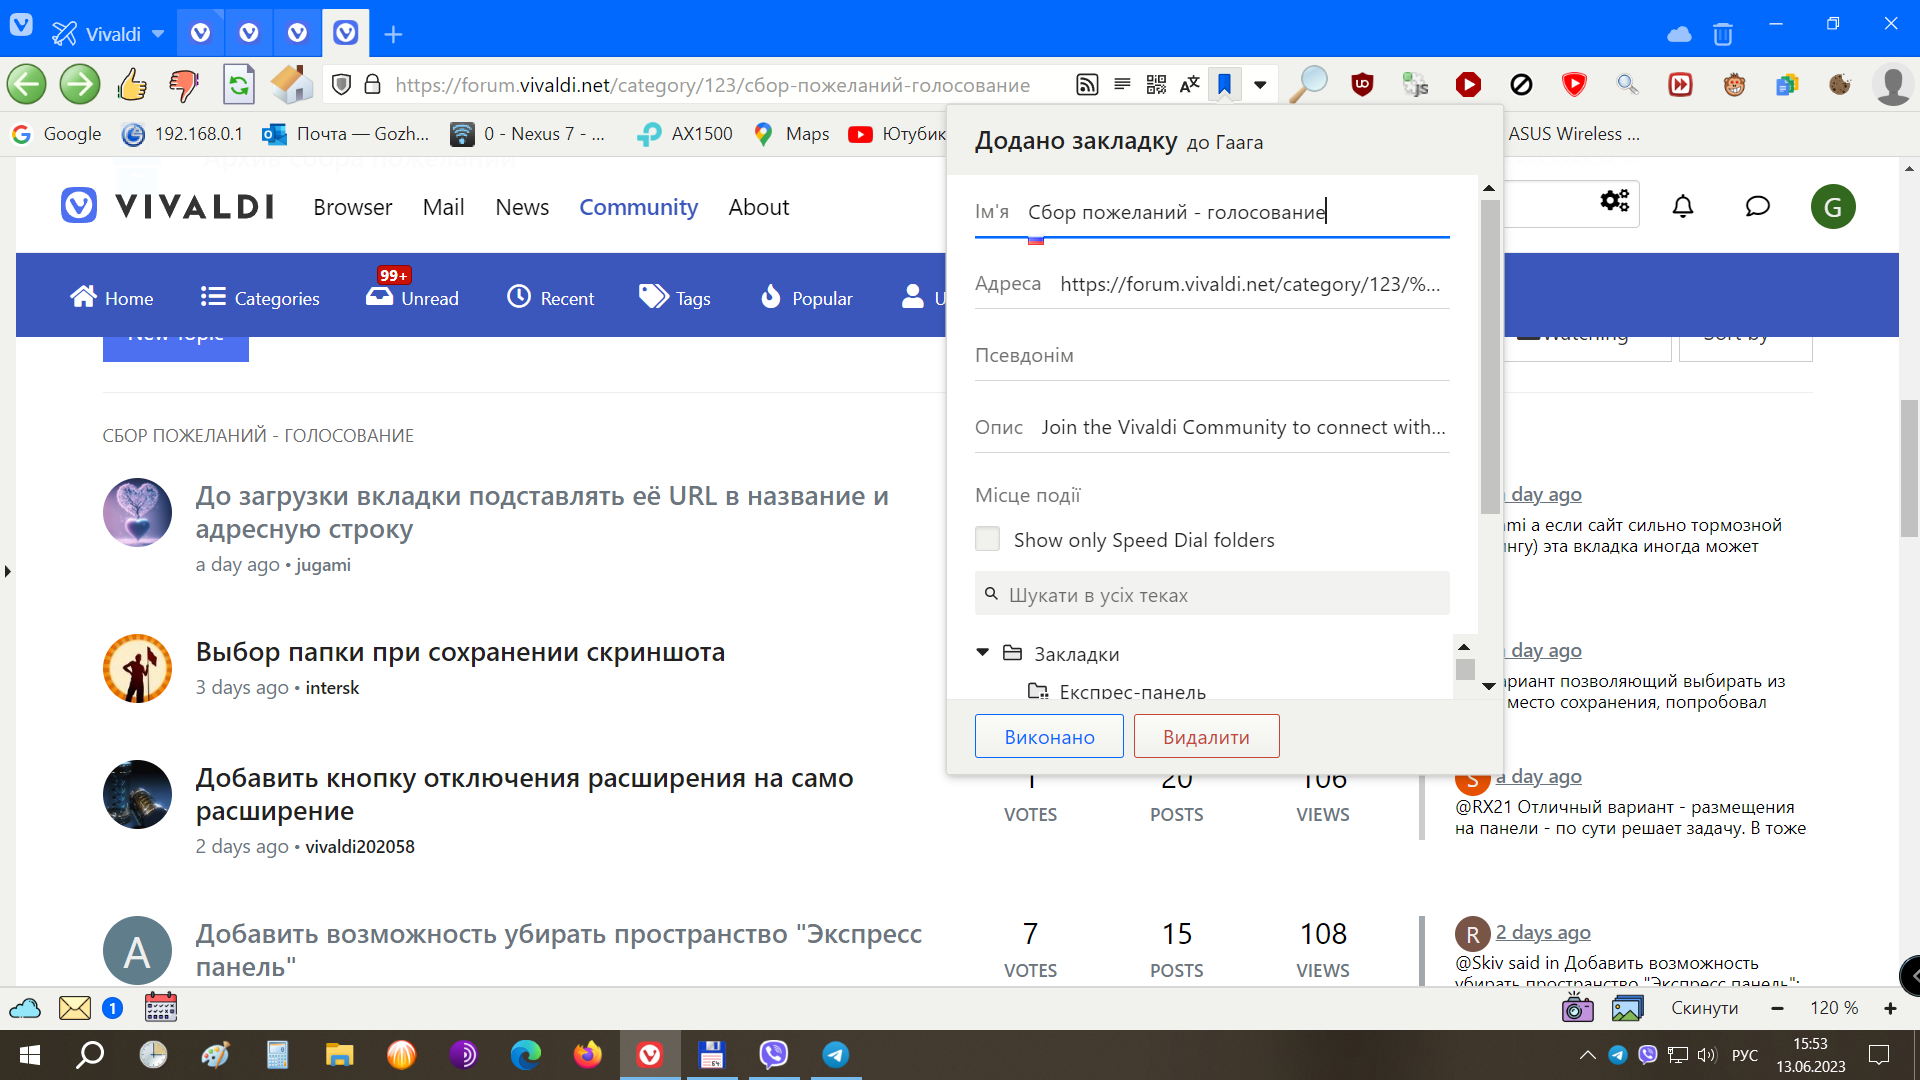Reload the page with the refresh icon
The image size is (1920, 1080).
click(238, 85)
